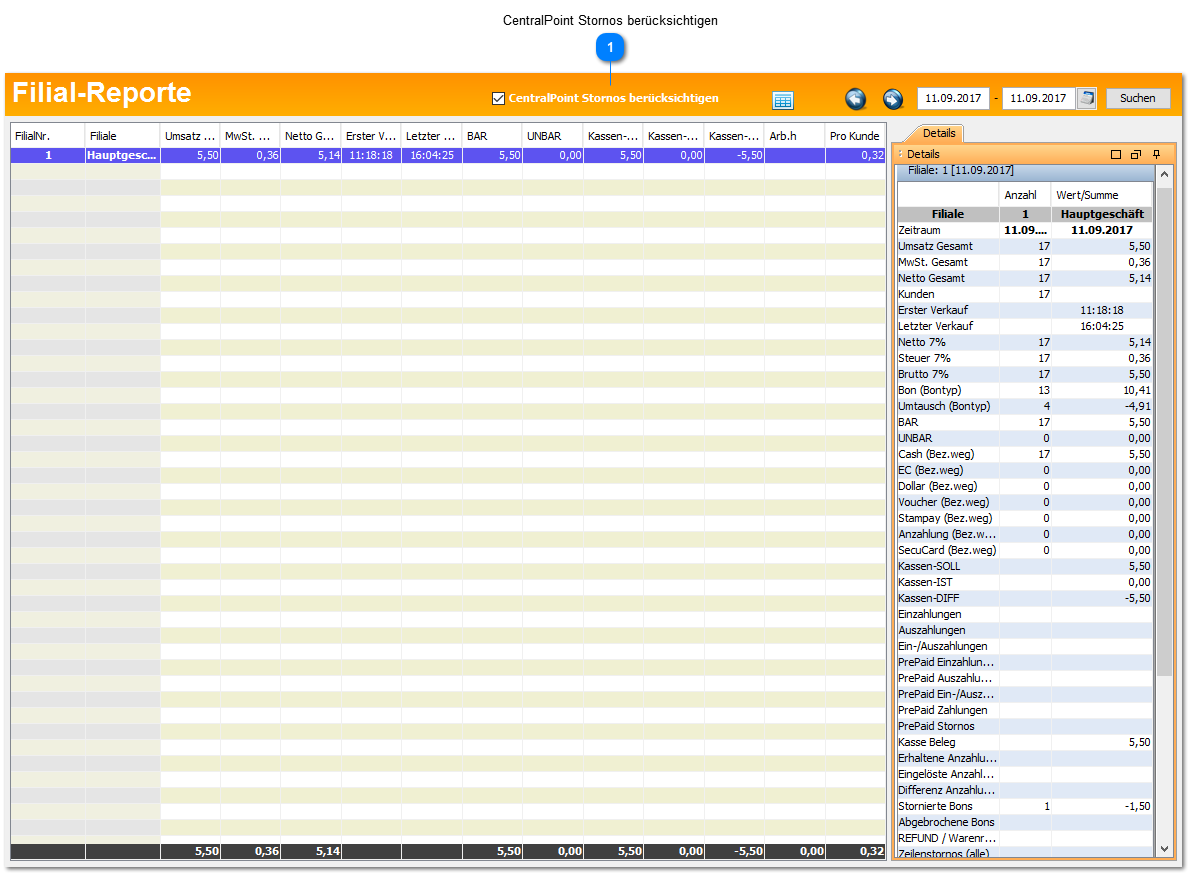Sort by BAR column header
This screenshot has height=876, width=1191.
[492, 136]
